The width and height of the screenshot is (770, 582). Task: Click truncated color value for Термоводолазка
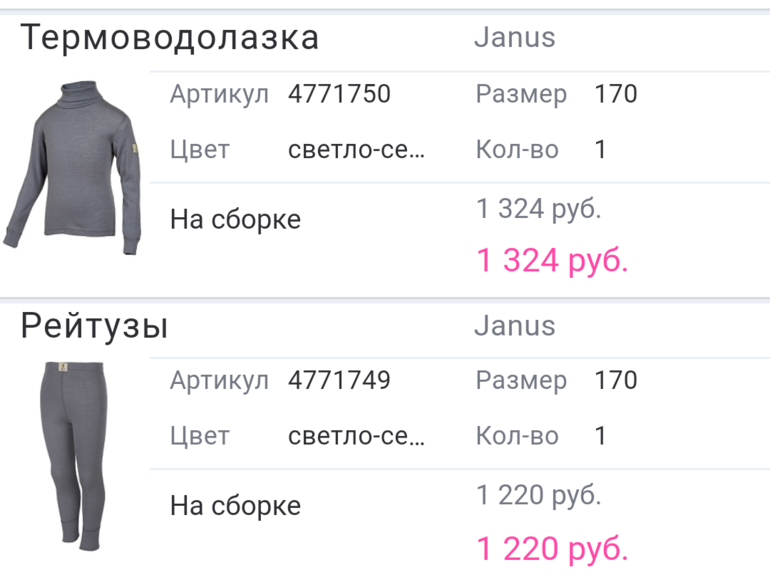point(356,150)
